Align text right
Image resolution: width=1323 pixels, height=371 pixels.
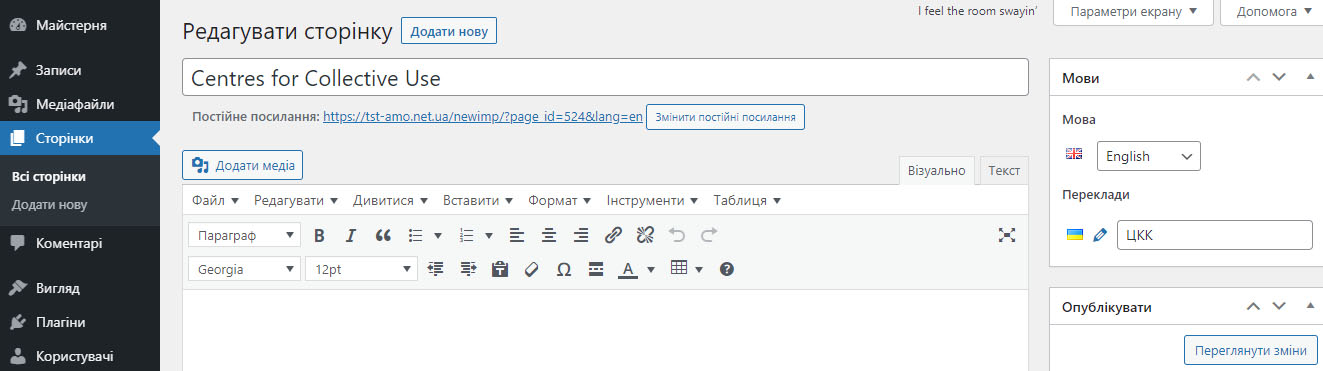coord(581,236)
